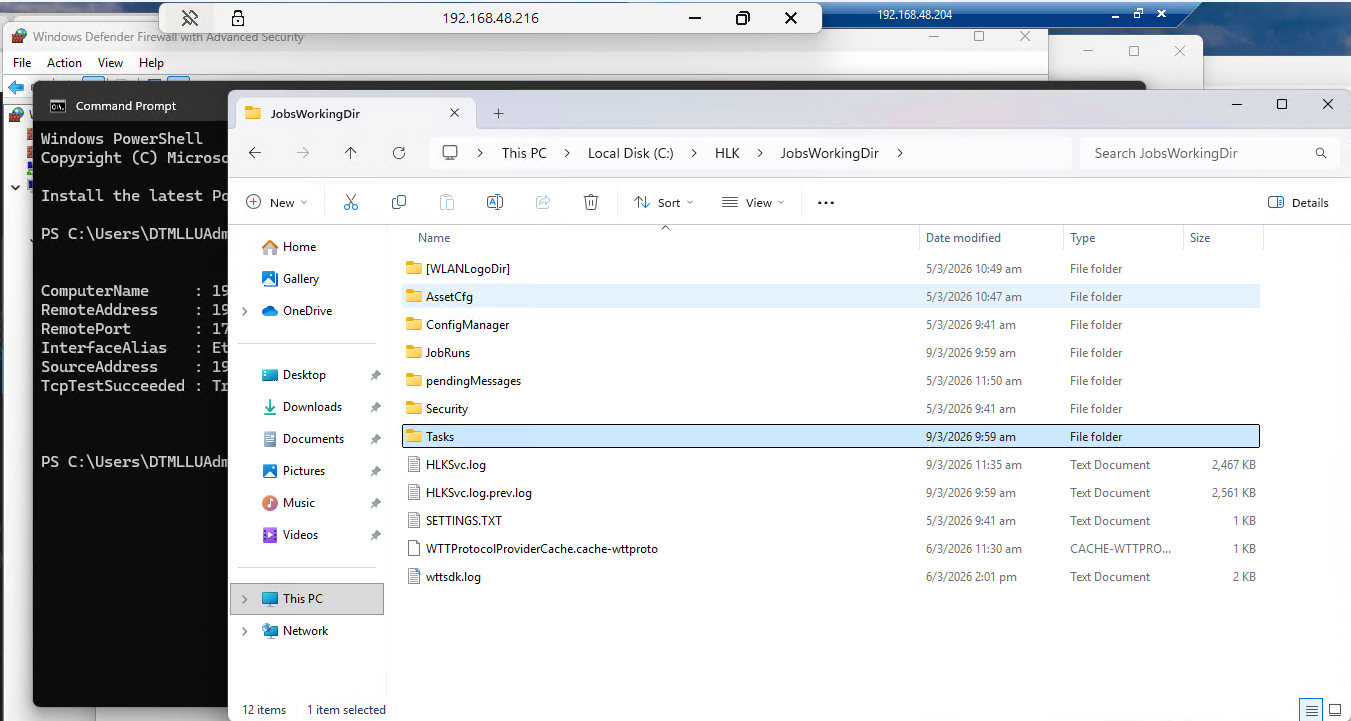Image resolution: width=1351 pixels, height=721 pixels.
Task: Select the AssetCfg folder
Action: click(x=830, y=297)
